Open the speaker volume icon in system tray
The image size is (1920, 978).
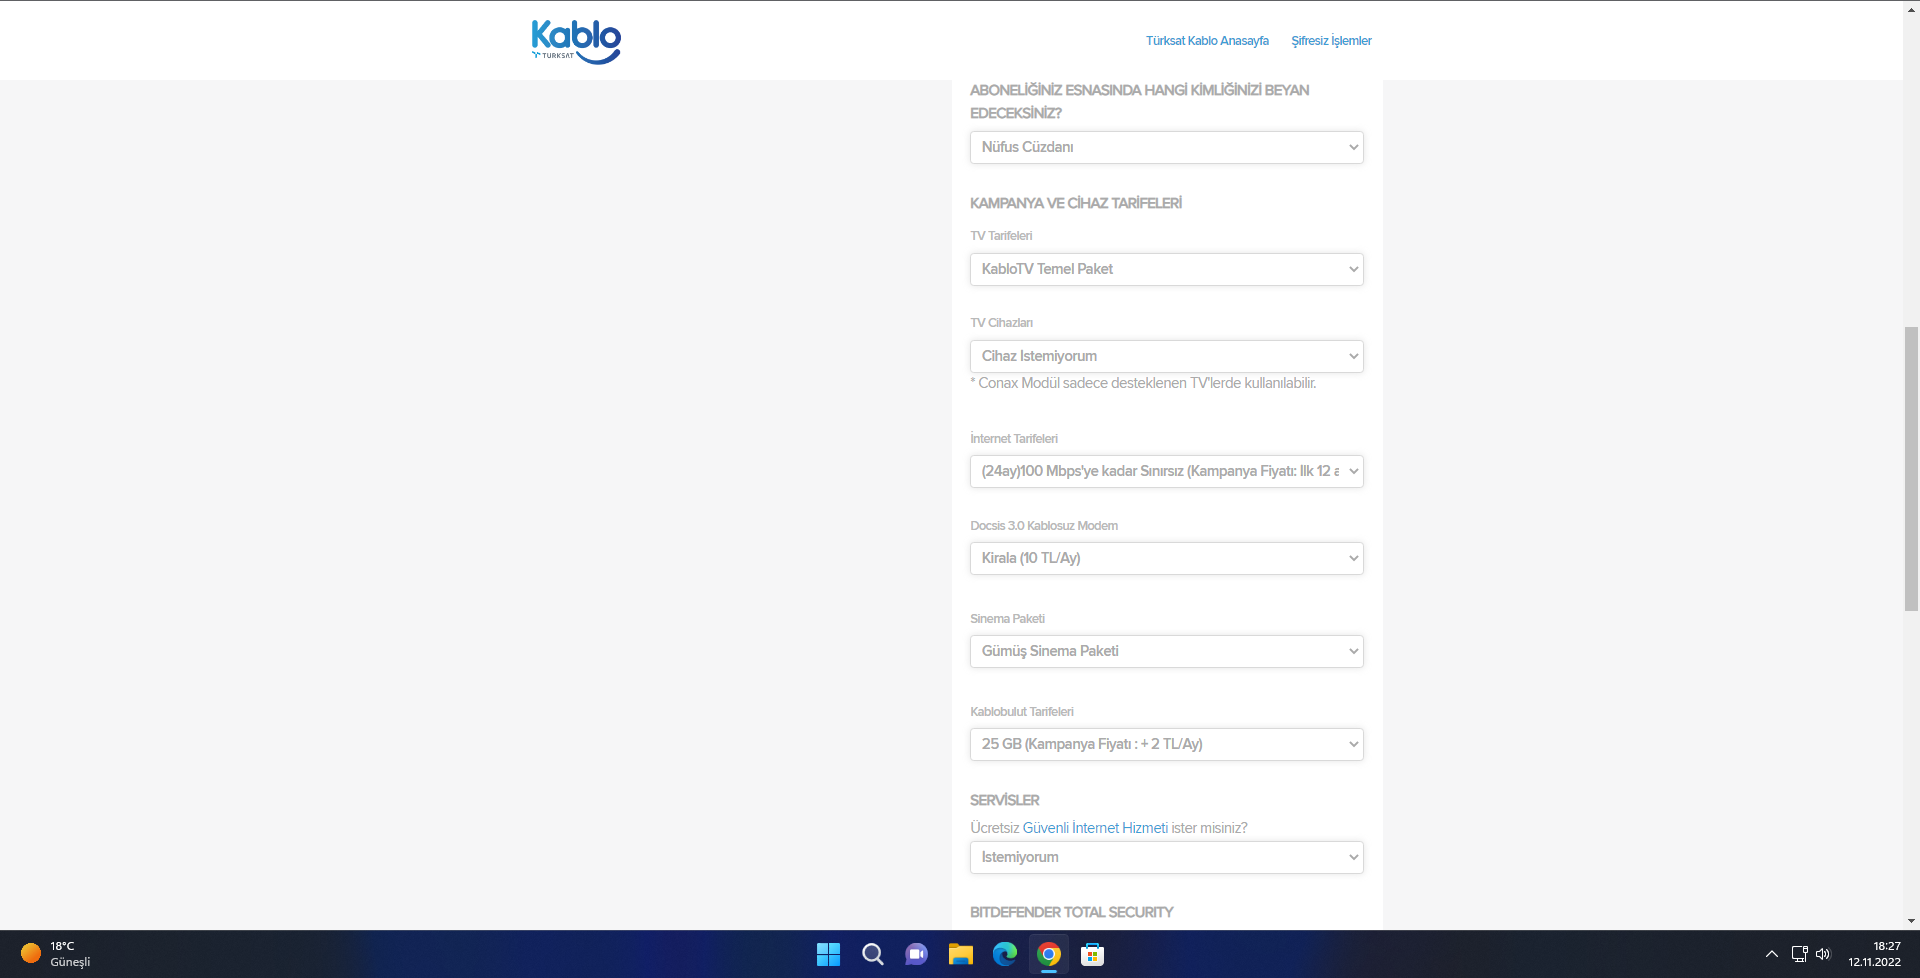coord(1824,954)
